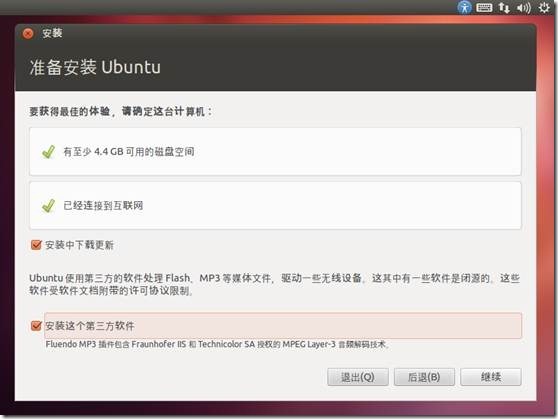The width and height of the screenshot is (558, 419).
Task: Click the 安装中下载更新 label text
Action: pyautogui.click(x=79, y=245)
